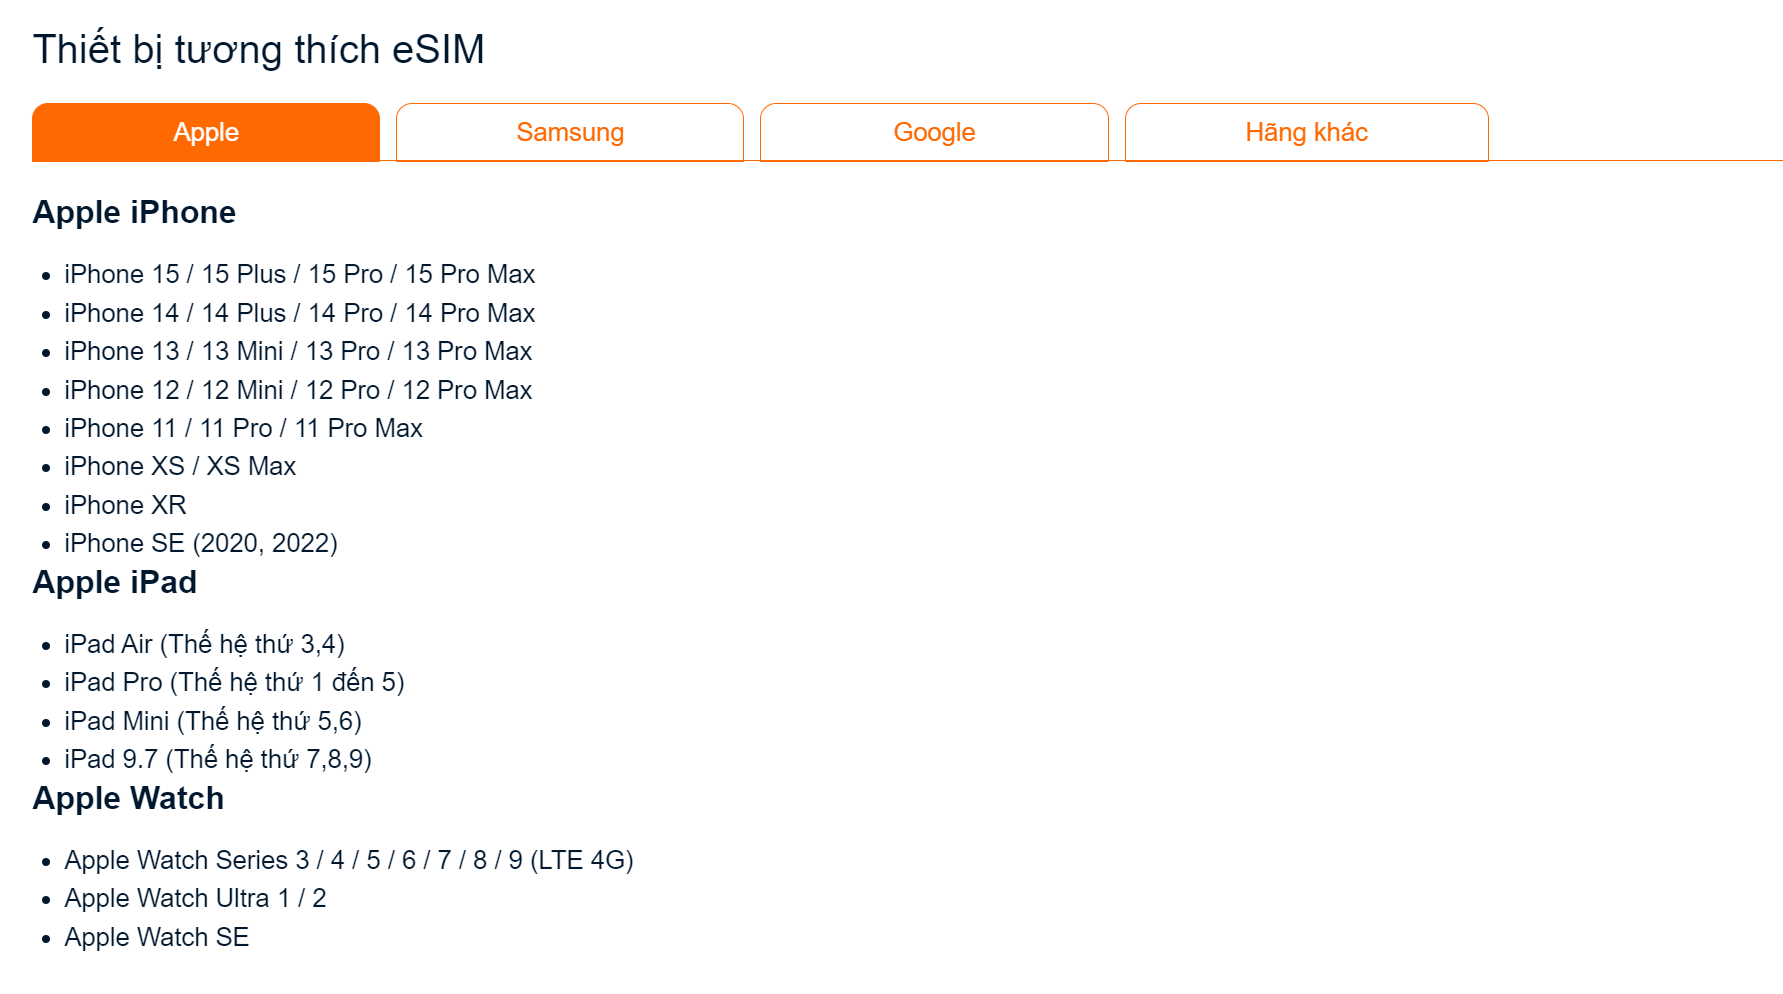
Task: Click the Apple Watch heading
Action: click(128, 798)
